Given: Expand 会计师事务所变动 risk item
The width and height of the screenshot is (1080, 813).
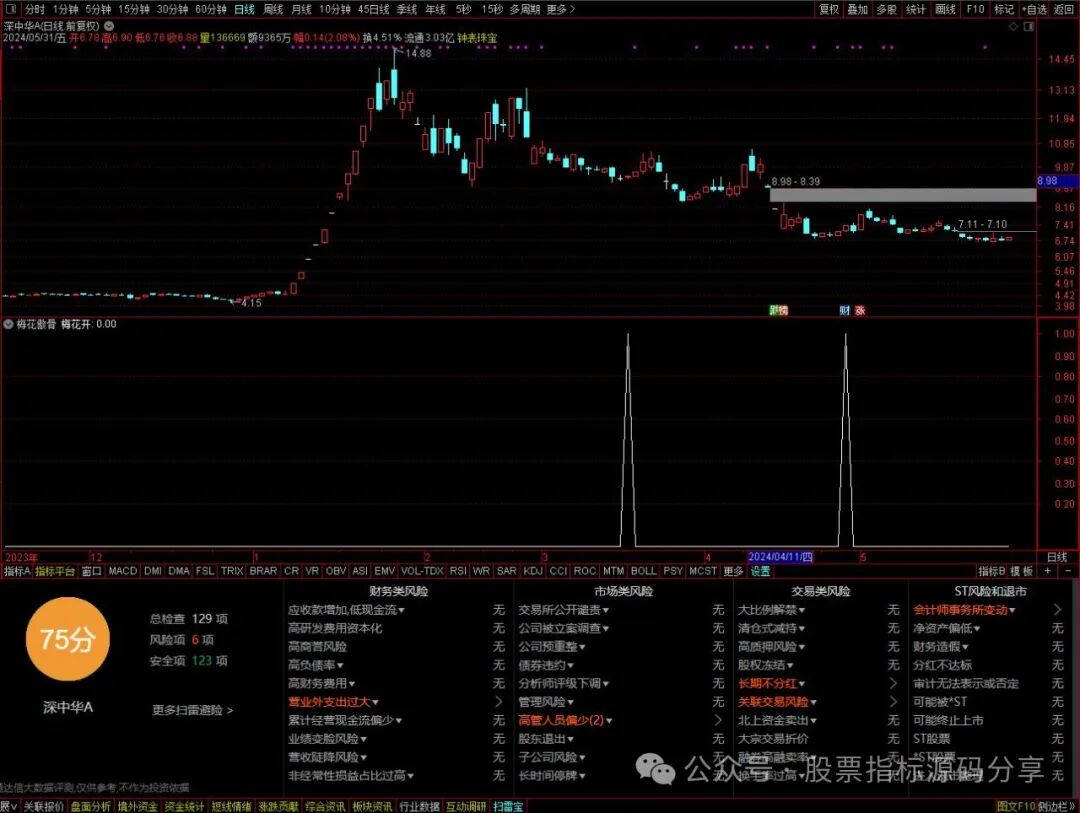Looking at the screenshot, I should tap(964, 610).
